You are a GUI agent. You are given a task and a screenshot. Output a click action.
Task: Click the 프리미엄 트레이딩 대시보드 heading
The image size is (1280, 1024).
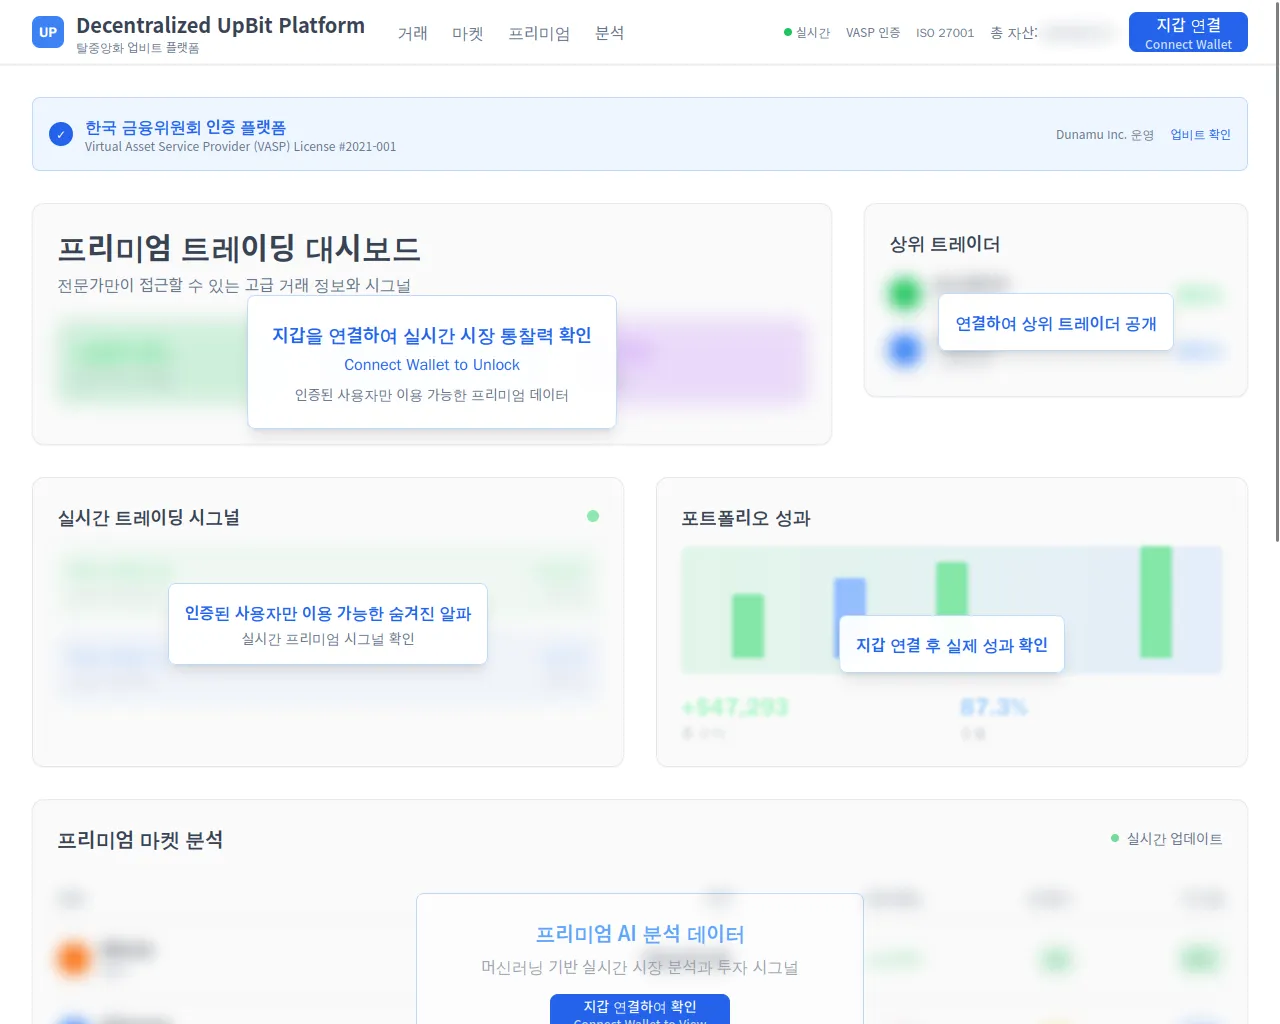point(239,248)
